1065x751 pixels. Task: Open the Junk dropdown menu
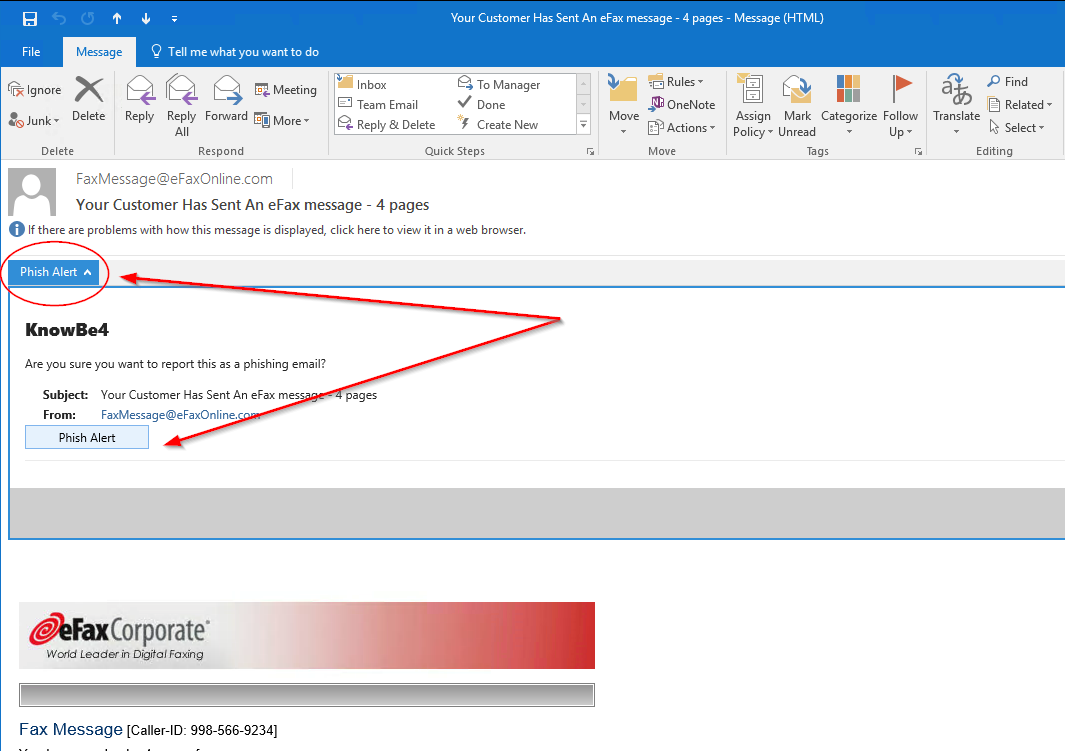tap(35, 120)
